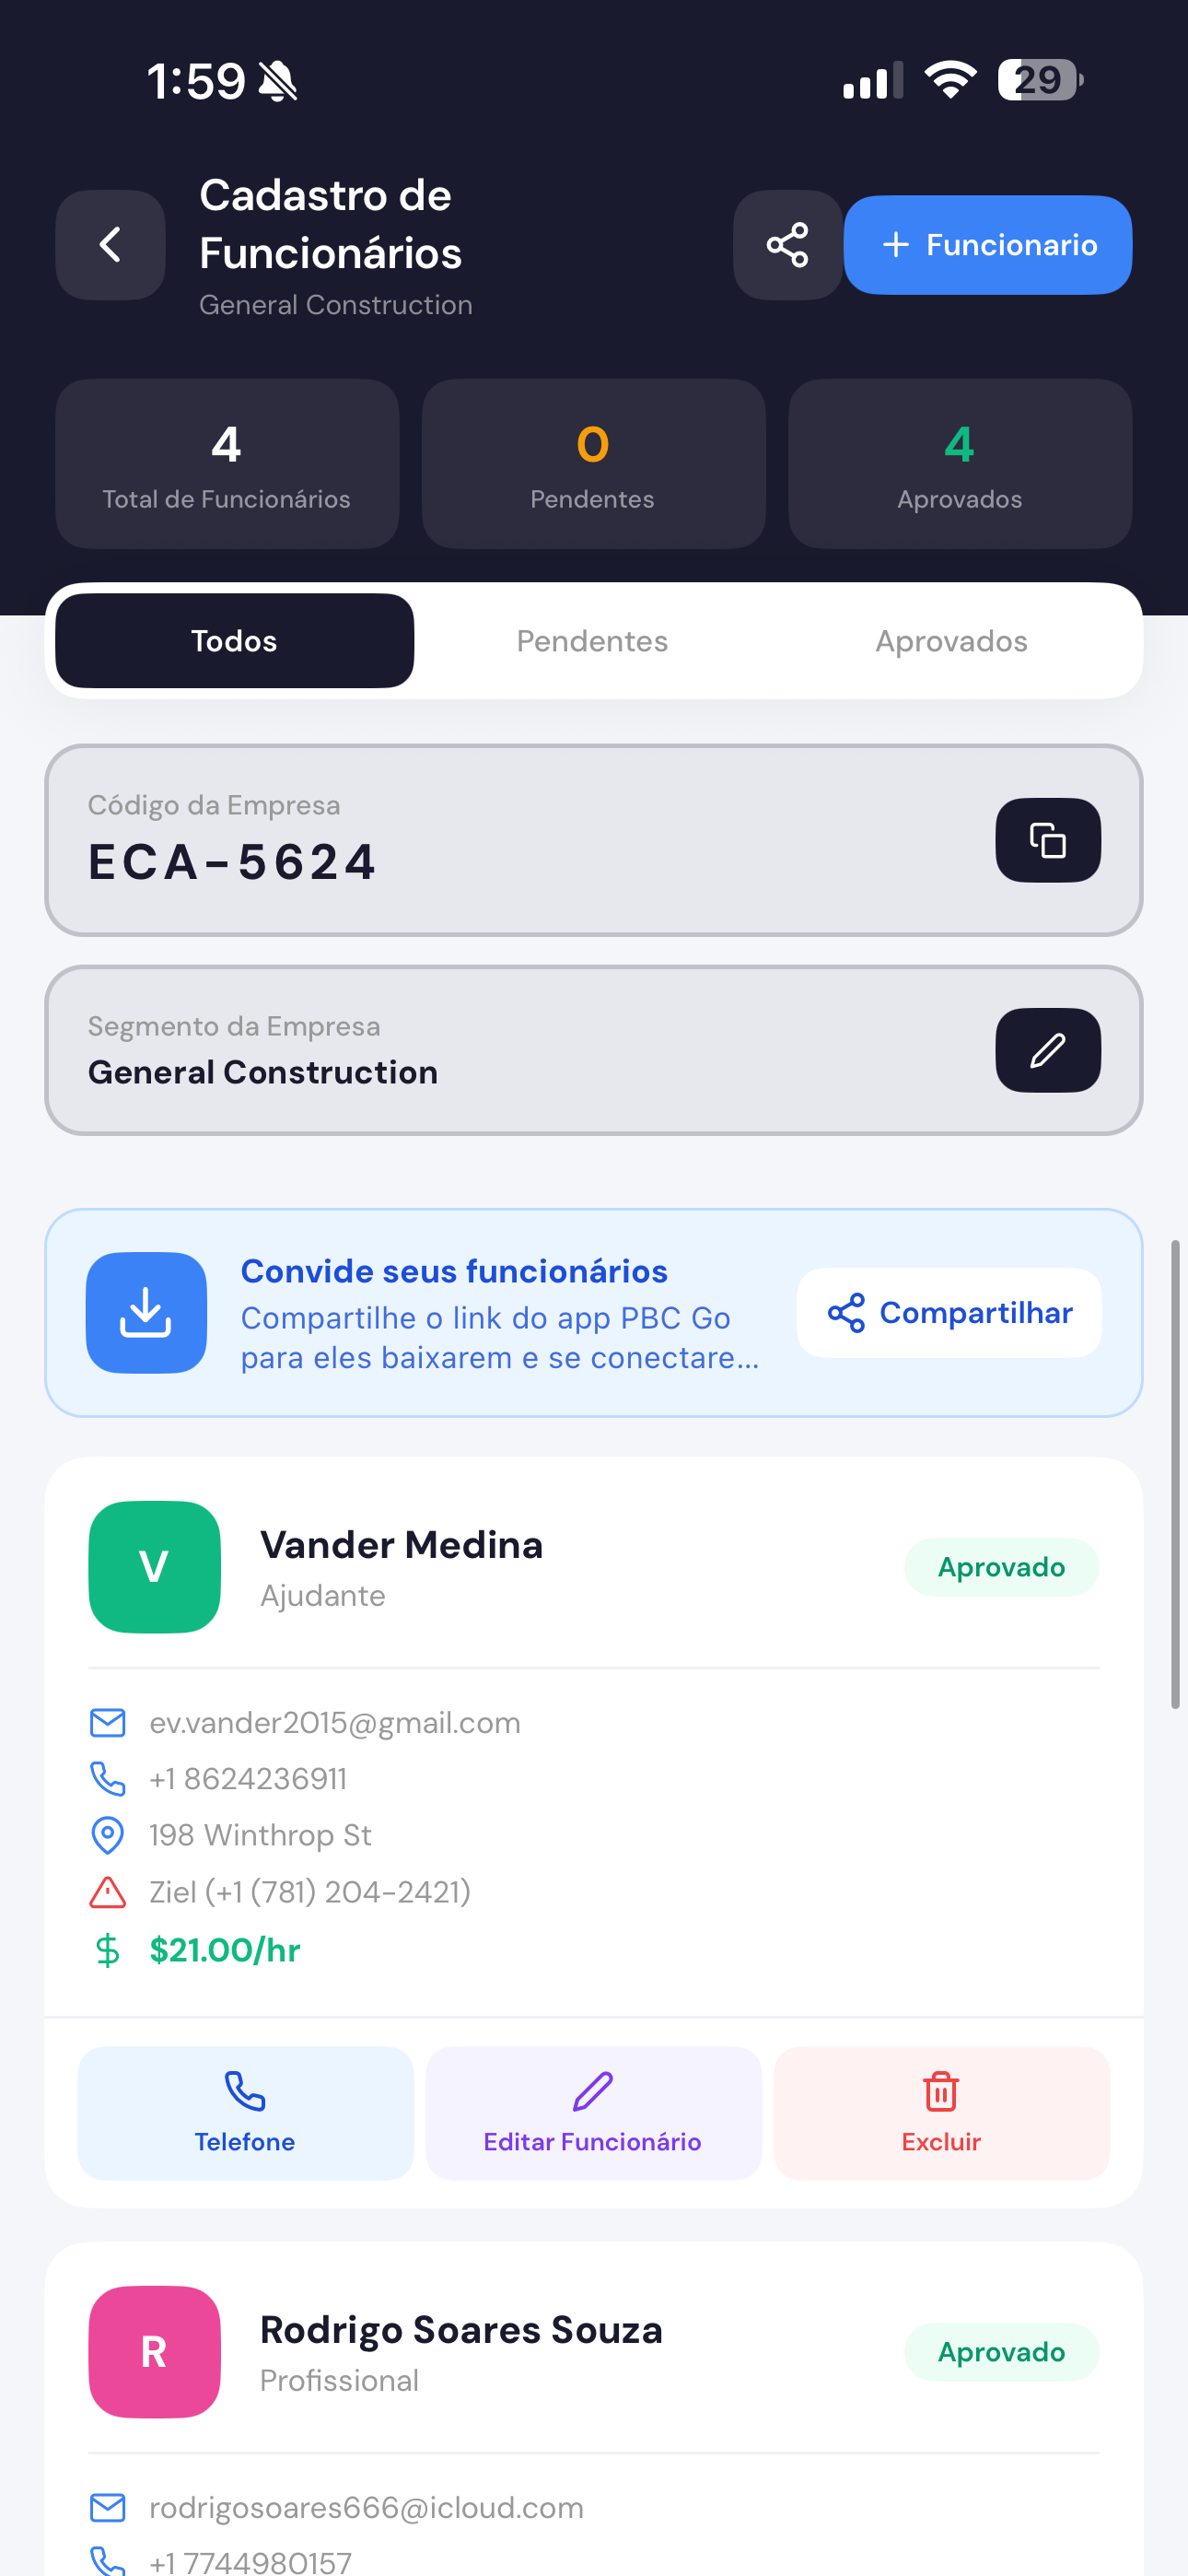Screen dimensions: 1188x2576
Task: Copy the company code ECA-5624
Action: (1048, 840)
